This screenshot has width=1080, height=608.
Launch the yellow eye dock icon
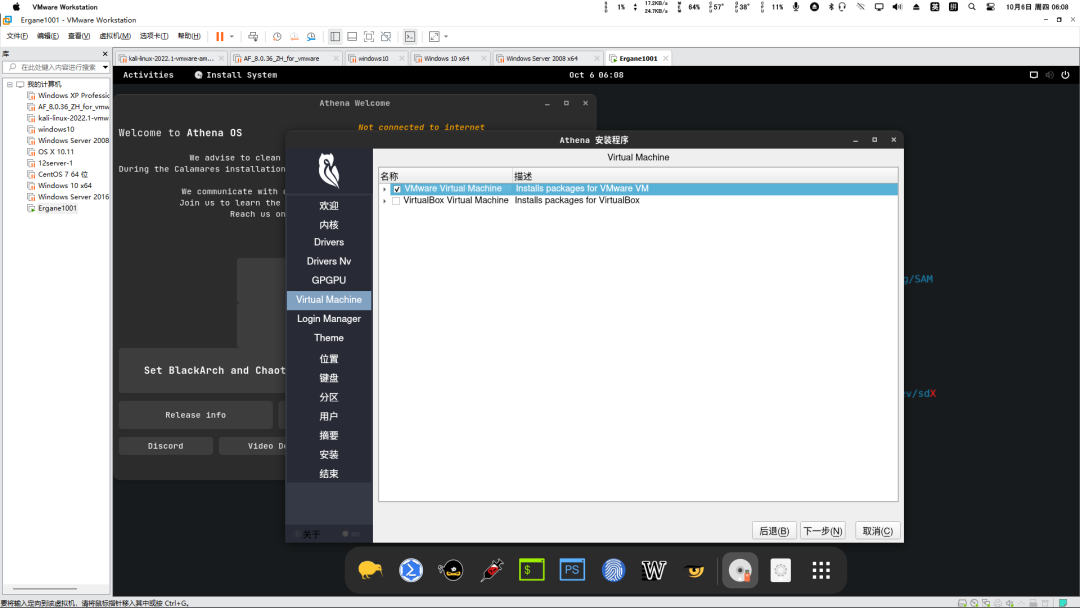(x=694, y=570)
